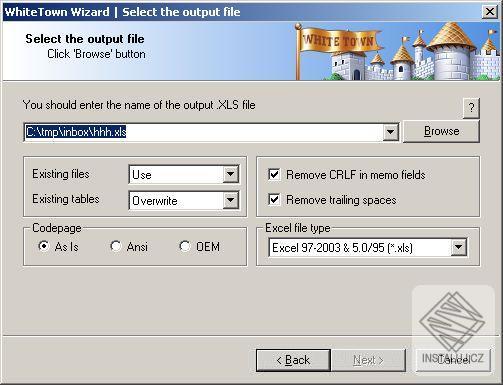The height and width of the screenshot is (385, 503).
Task: Click 'You should enter the name' instruction text
Action: click(x=139, y=105)
